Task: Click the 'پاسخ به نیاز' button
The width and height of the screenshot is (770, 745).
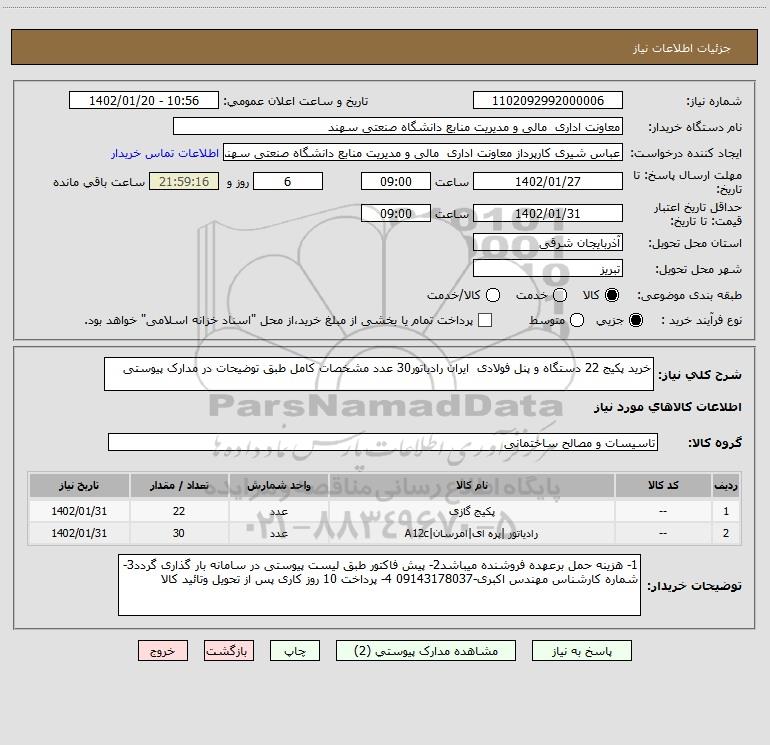Action: tap(581, 651)
